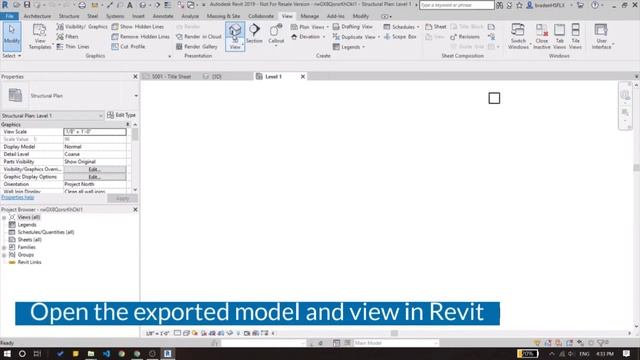Select the Cut Profile tool

[128, 47]
